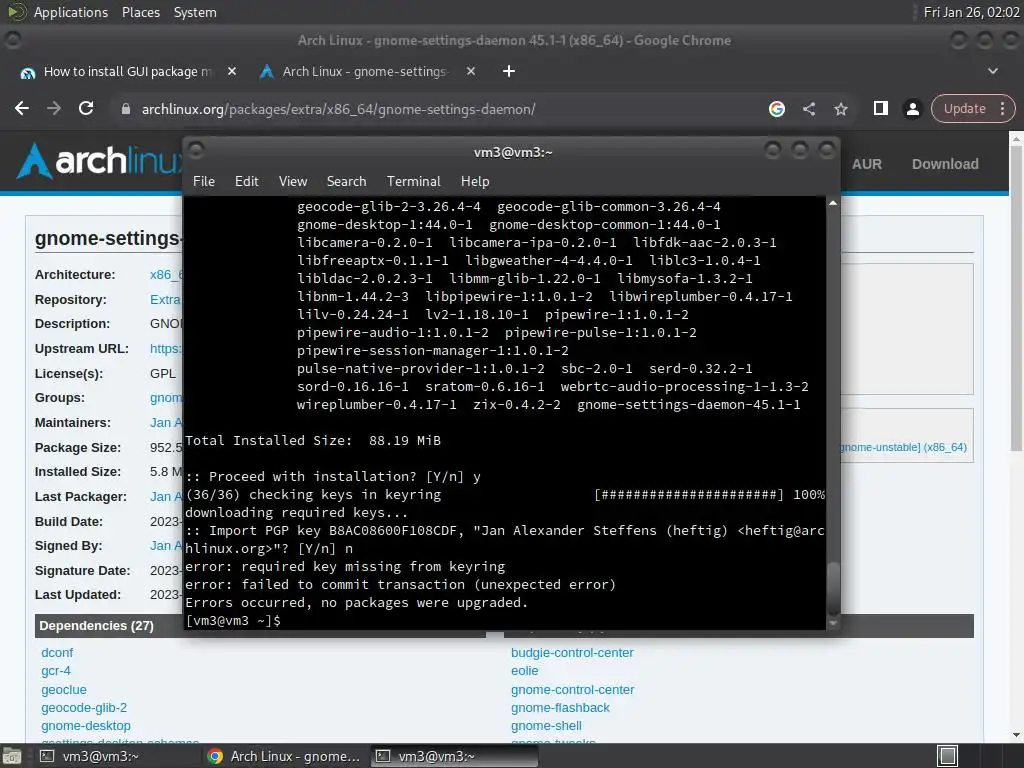Screen dimensions: 1024x768
Task: Click the Dependencies (27) header
Action: point(97,626)
